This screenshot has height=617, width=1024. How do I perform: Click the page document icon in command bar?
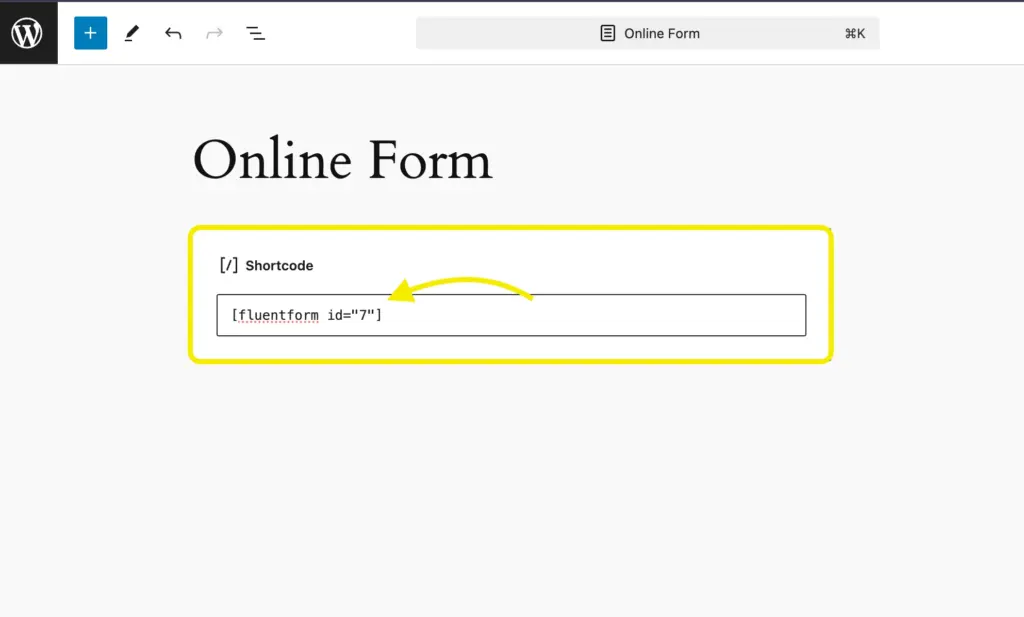(607, 33)
